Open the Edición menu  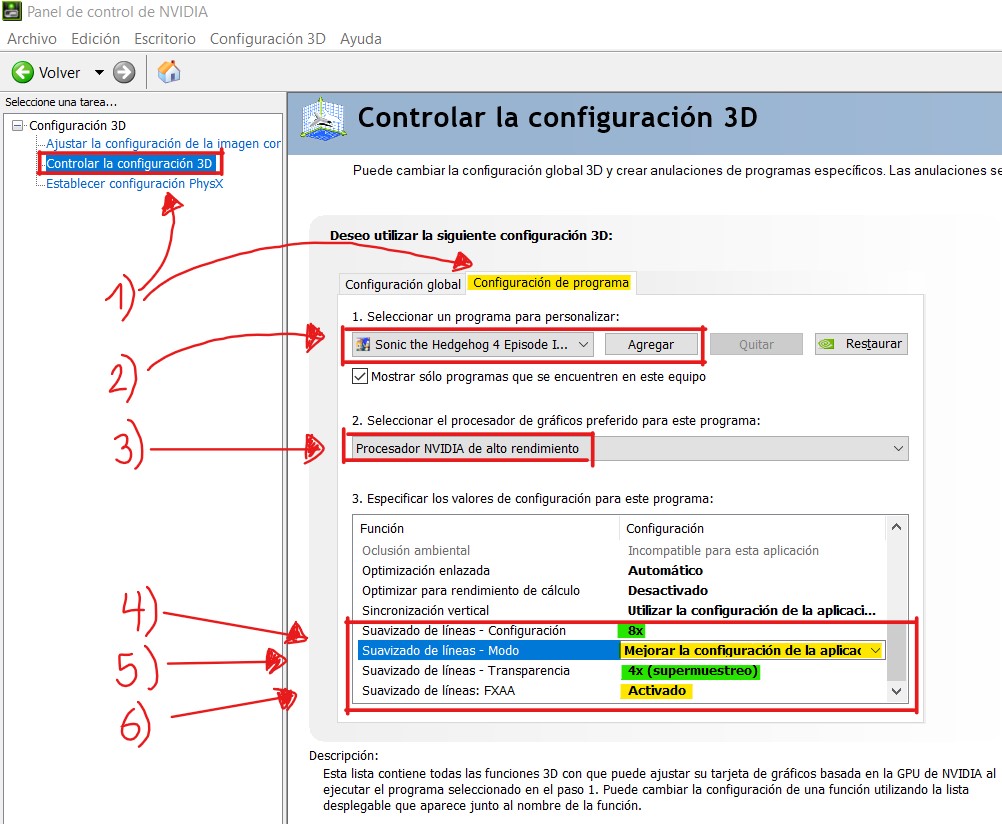95,39
